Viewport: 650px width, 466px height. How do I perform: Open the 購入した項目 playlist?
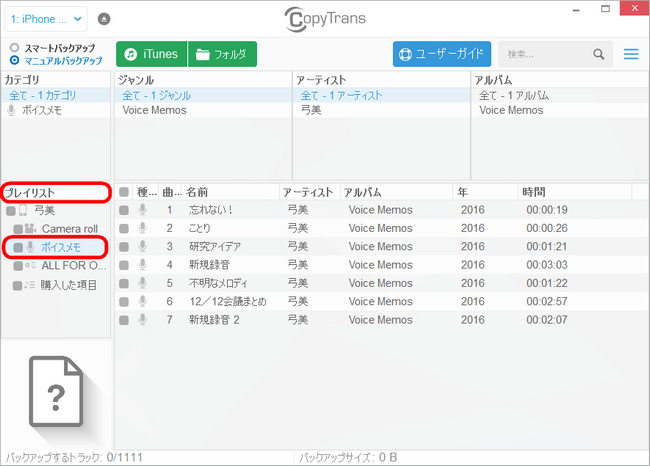coord(68,285)
